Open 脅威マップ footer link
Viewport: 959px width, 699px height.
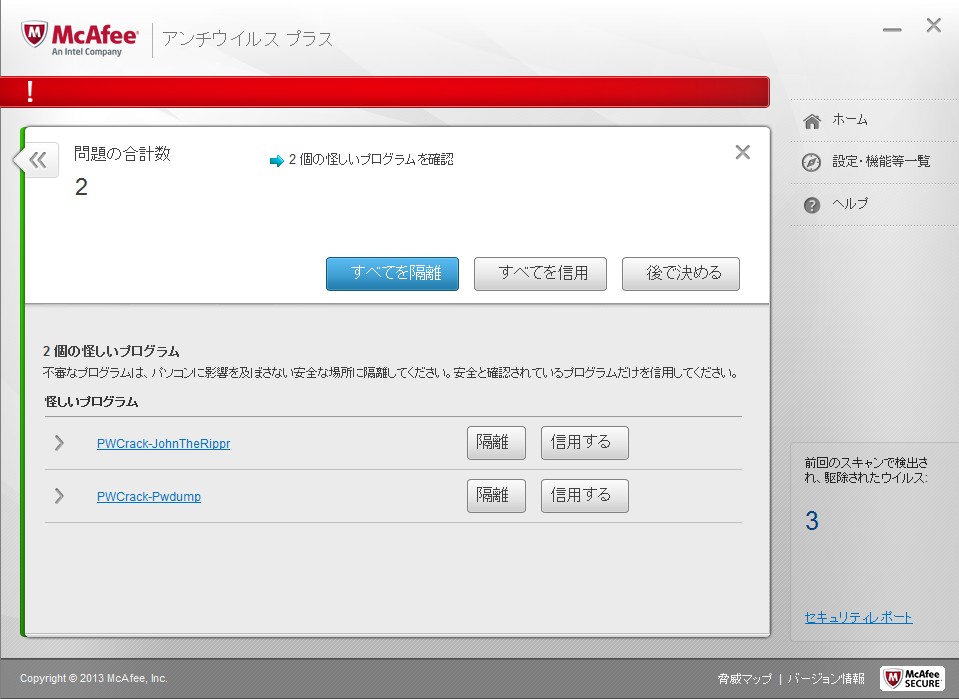(744, 678)
